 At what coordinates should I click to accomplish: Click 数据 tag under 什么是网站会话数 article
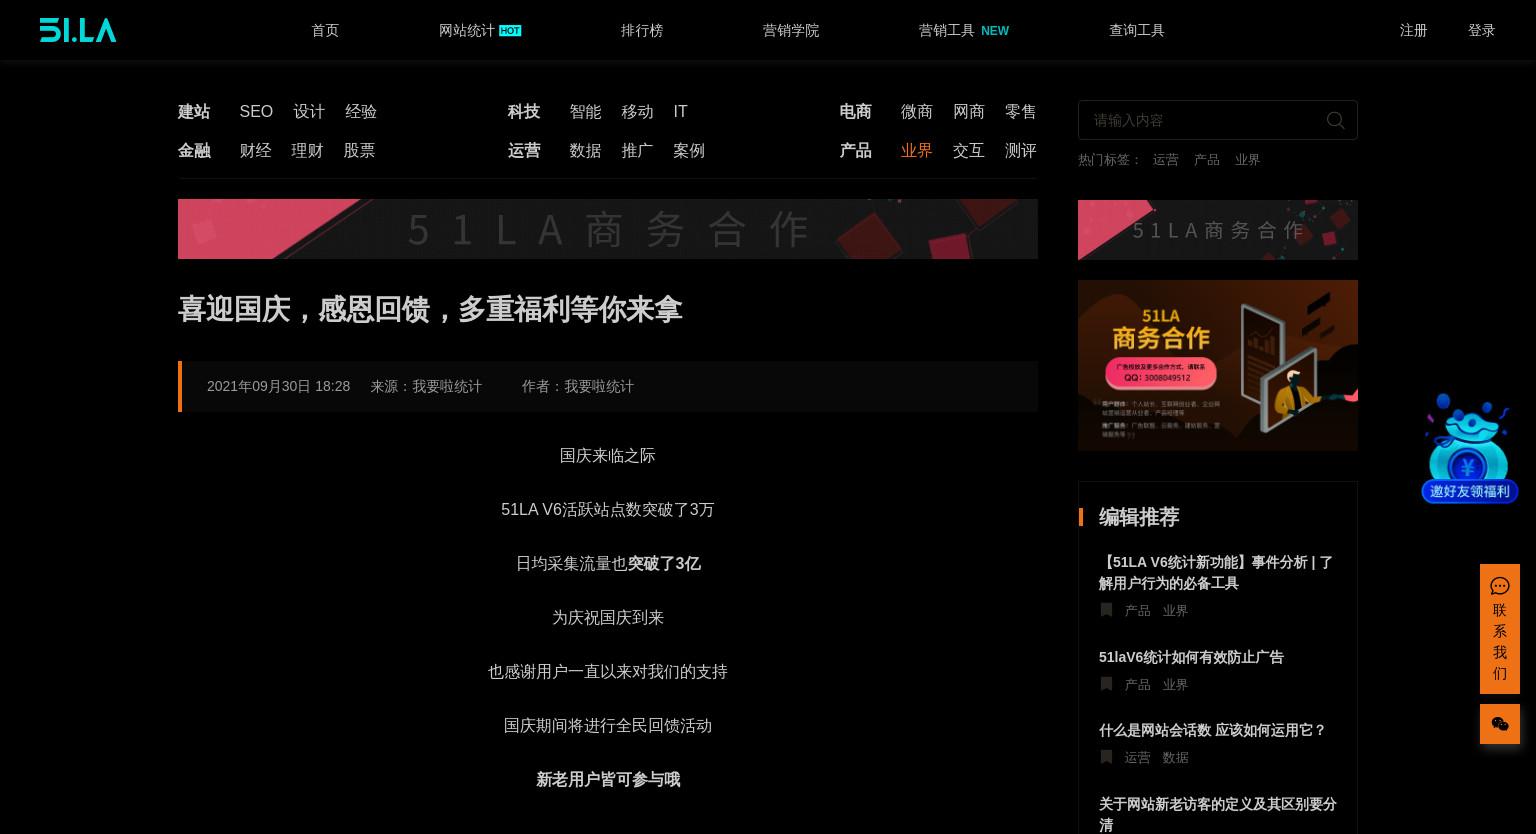pos(1175,758)
